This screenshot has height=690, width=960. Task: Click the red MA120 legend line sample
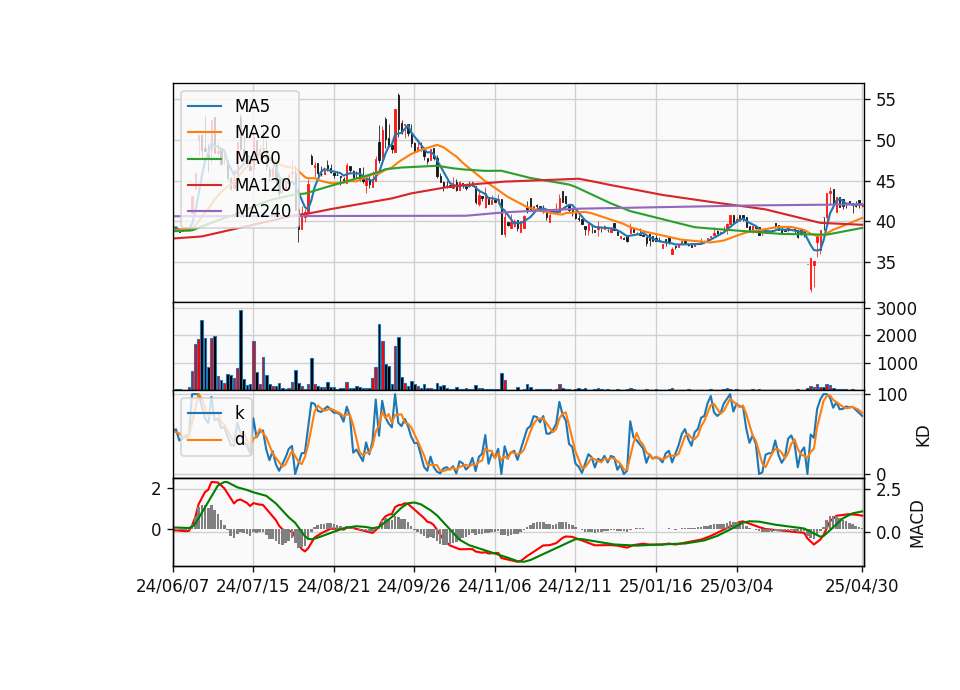point(204,184)
